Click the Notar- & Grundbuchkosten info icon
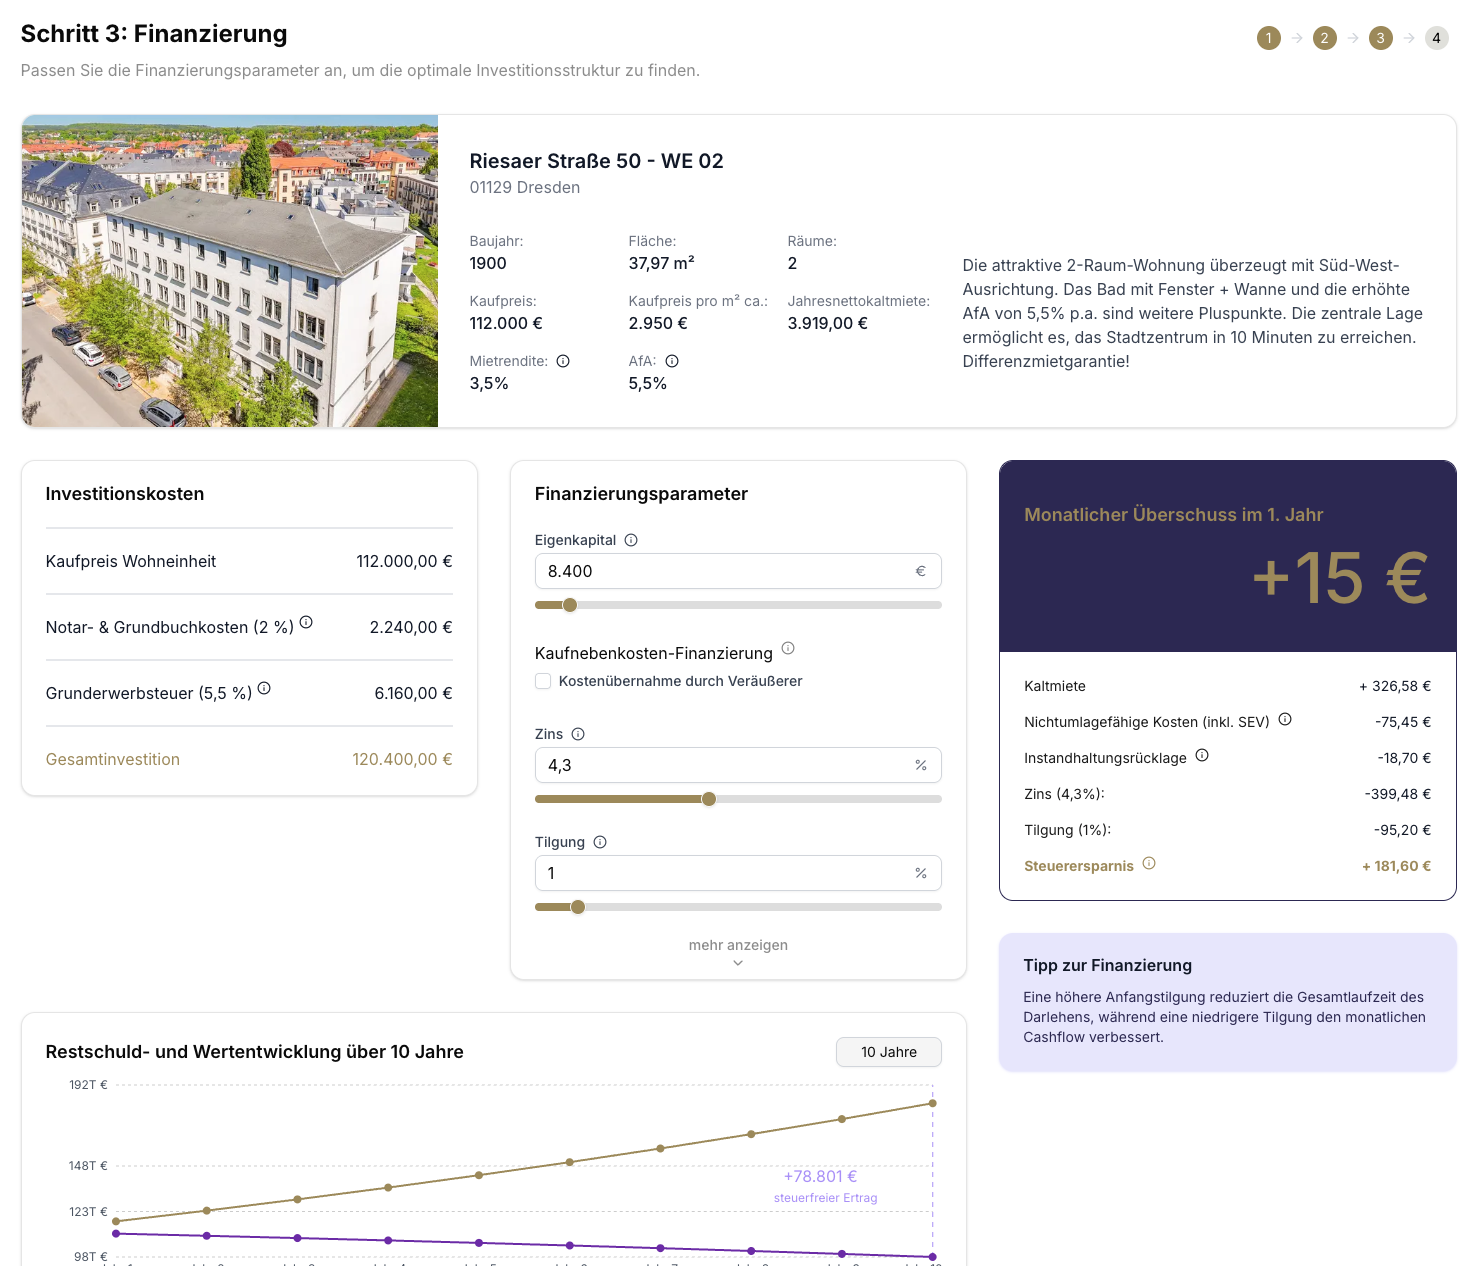 point(307,622)
